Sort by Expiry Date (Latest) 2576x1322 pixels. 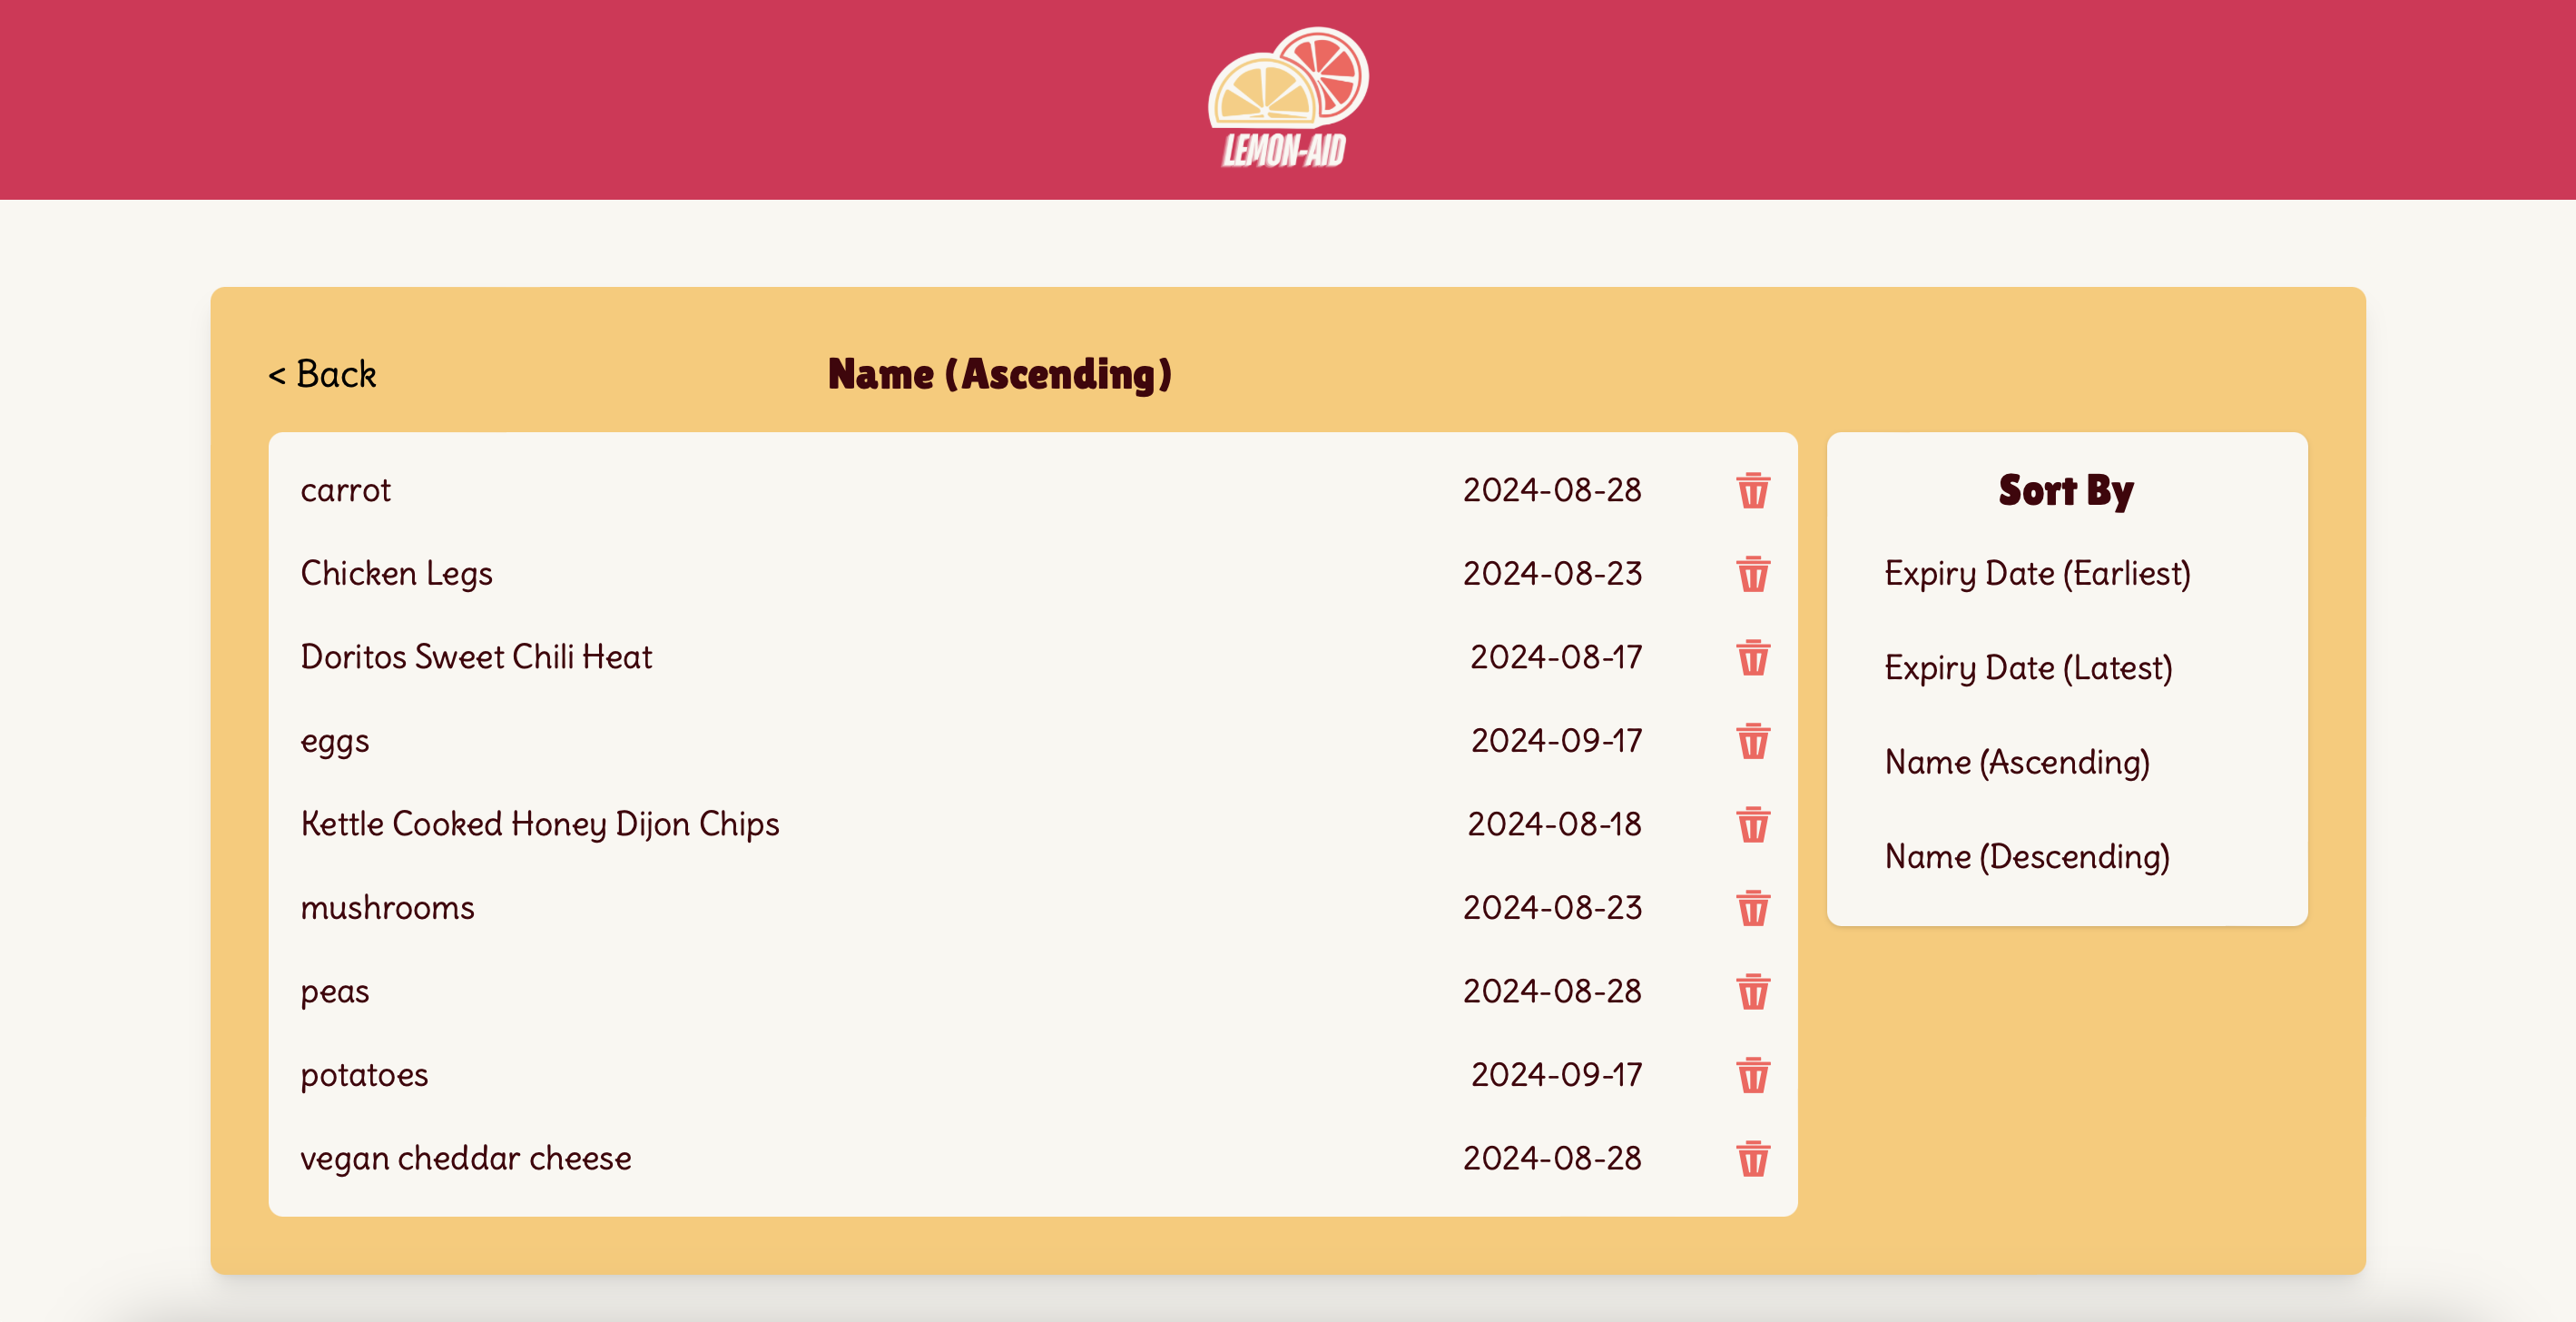click(2028, 668)
